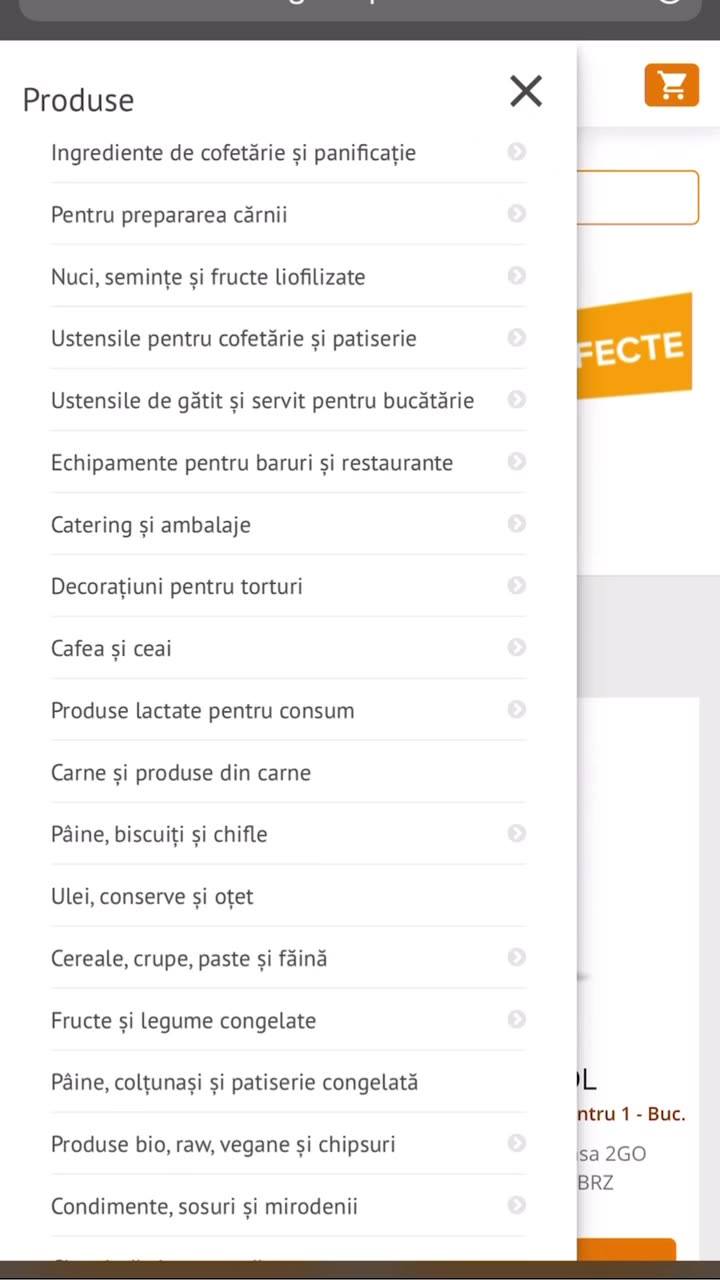Expand arrow beside Ingrediente de cofetărie și panificație

tap(516, 152)
